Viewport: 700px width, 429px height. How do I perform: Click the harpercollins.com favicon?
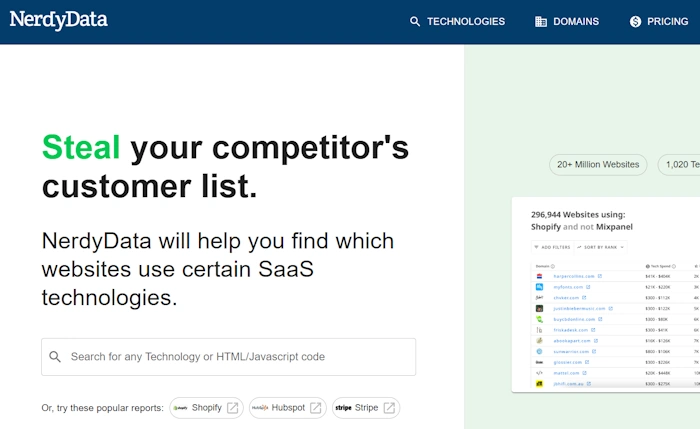(x=539, y=276)
